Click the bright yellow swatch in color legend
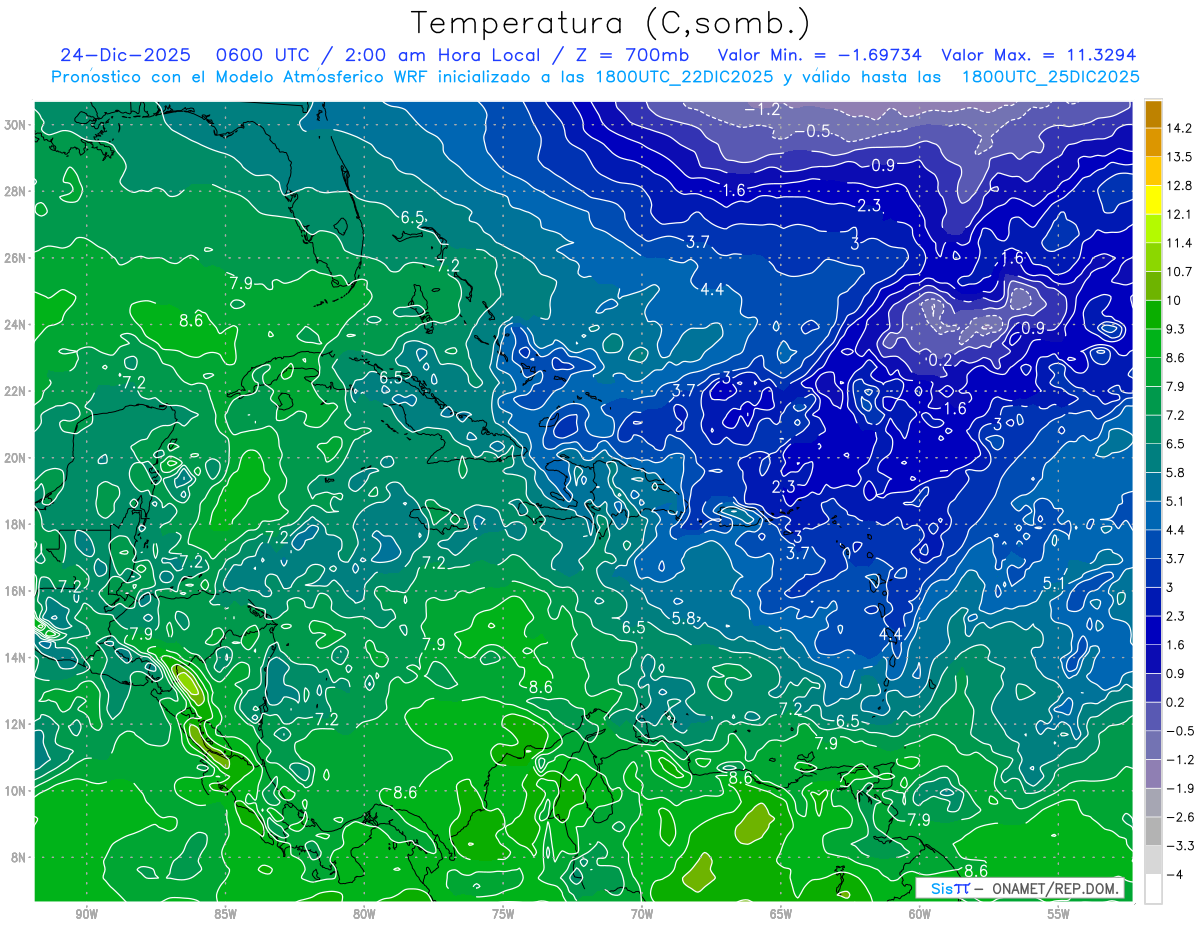The image size is (1200, 927). click(x=1153, y=200)
